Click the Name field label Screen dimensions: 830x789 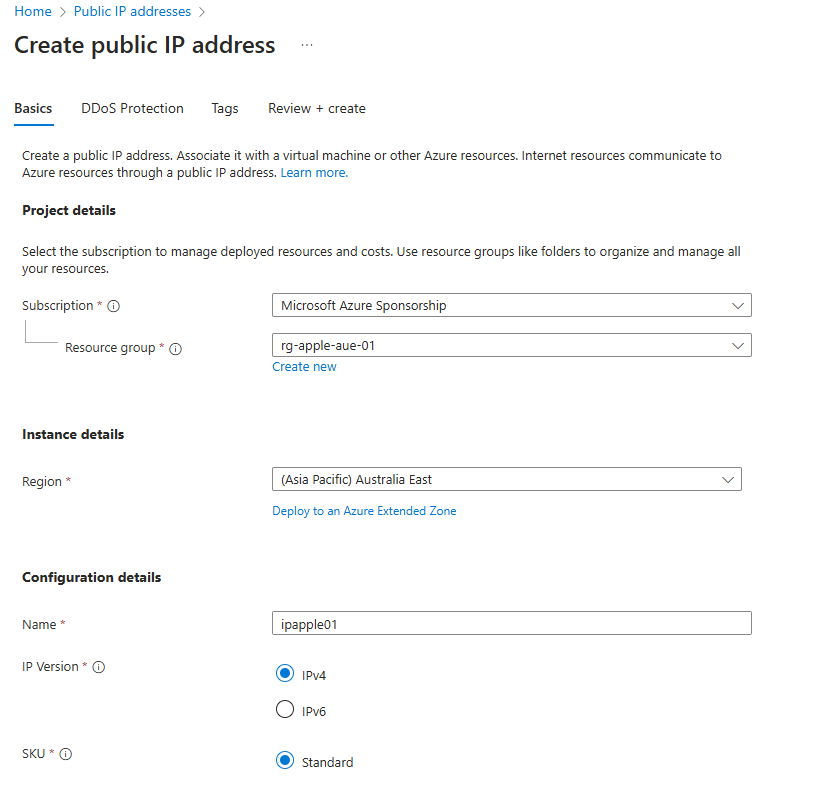[x=39, y=624]
